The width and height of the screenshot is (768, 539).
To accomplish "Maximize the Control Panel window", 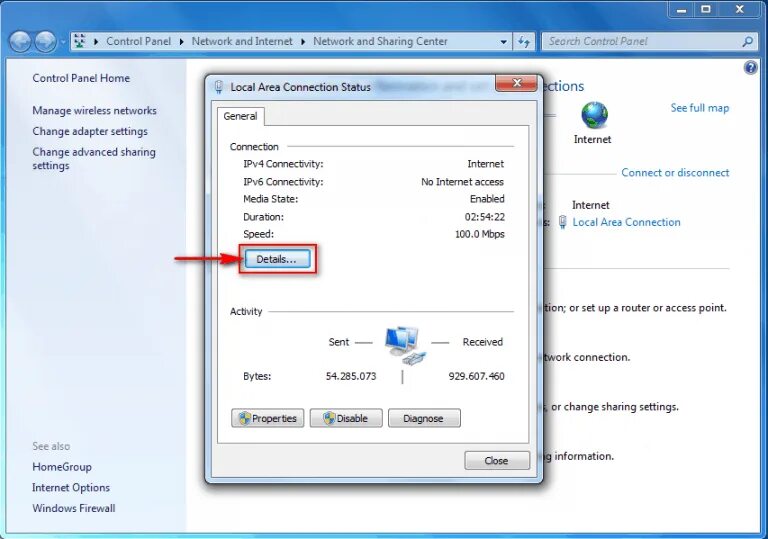I will (706, 9).
